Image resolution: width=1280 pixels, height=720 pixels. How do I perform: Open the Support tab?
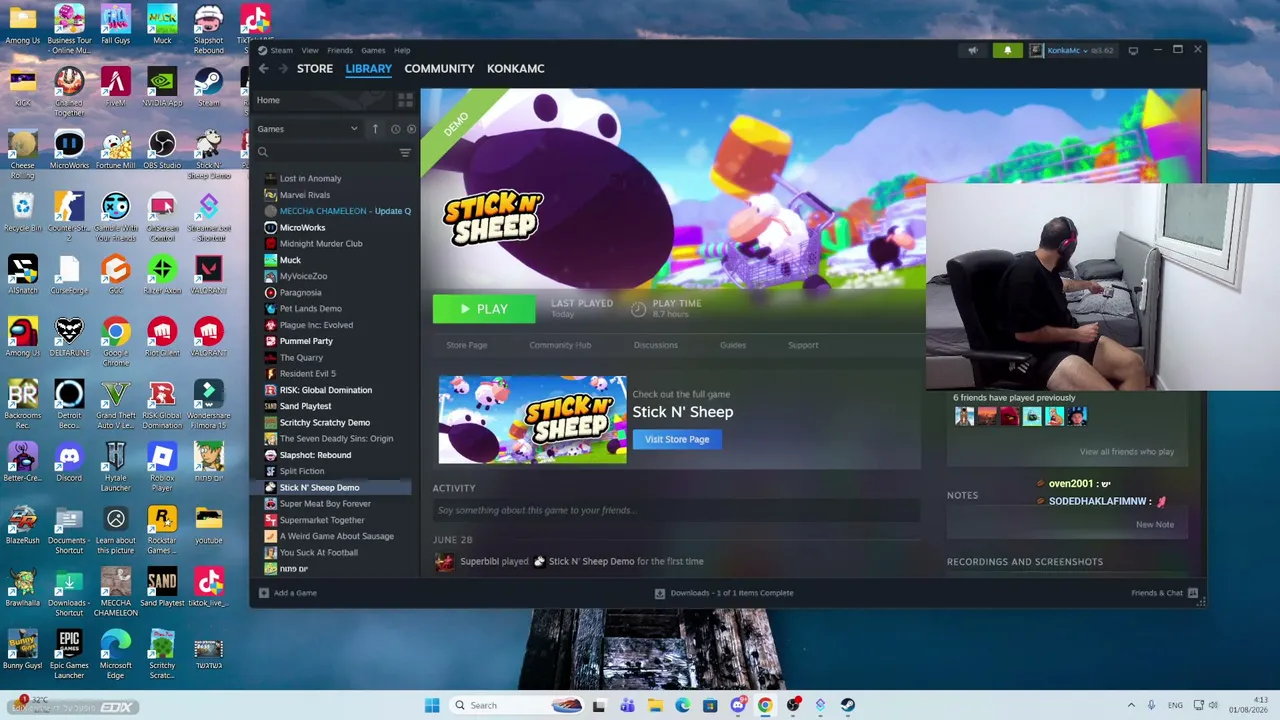(803, 345)
